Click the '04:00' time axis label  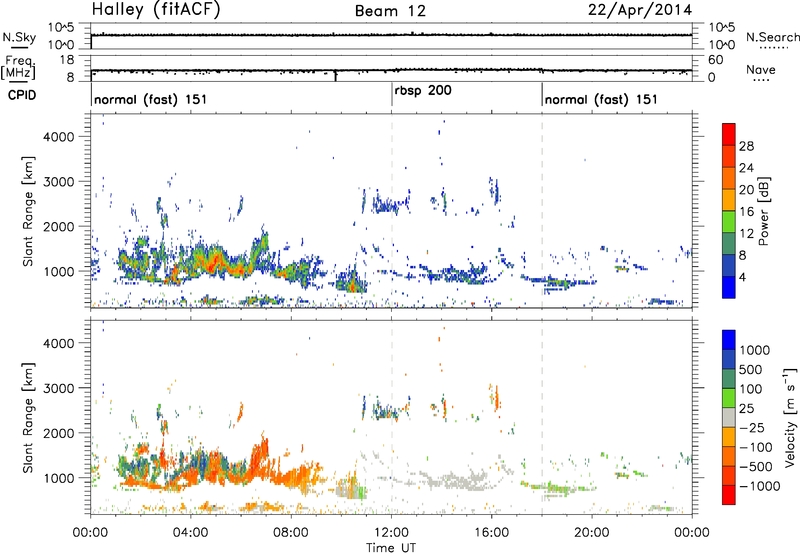190,533
